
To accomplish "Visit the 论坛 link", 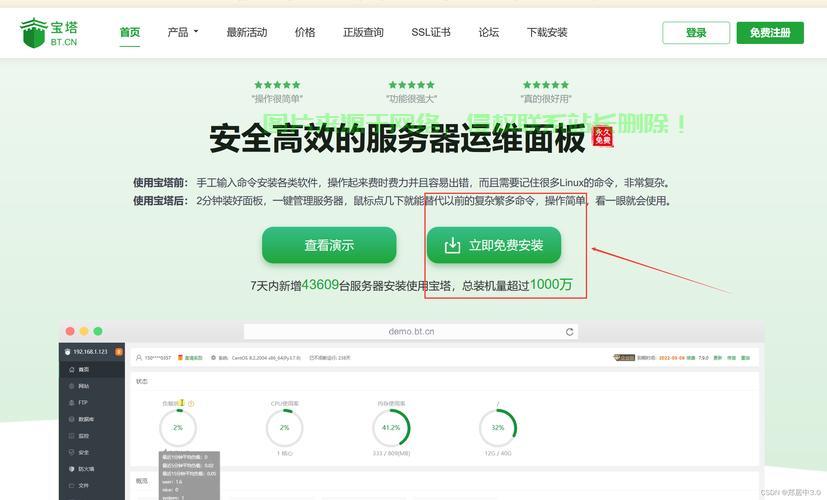I will point(489,32).
